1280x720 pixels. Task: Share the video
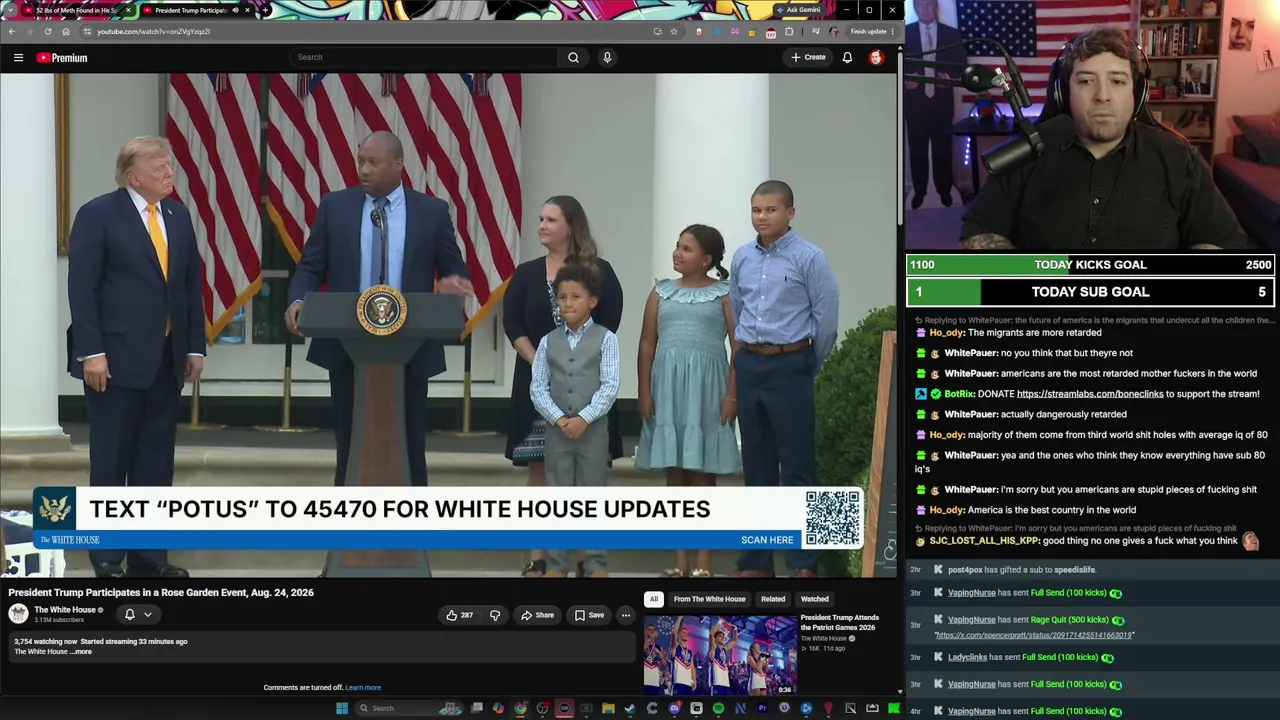click(x=538, y=615)
